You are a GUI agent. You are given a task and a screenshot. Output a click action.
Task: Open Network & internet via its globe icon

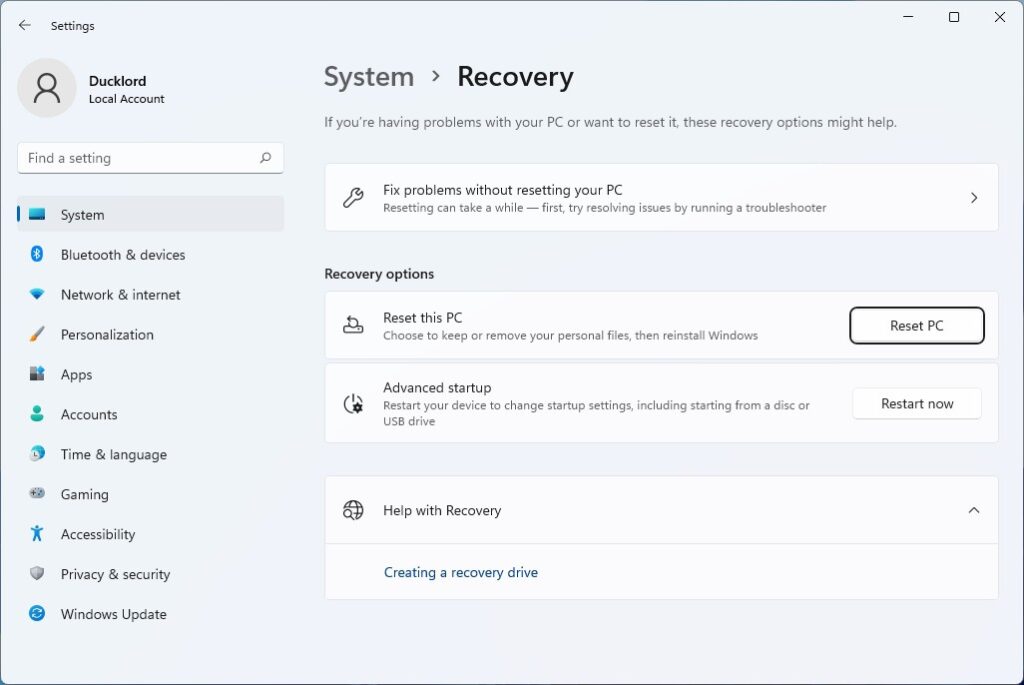click(36, 295)
